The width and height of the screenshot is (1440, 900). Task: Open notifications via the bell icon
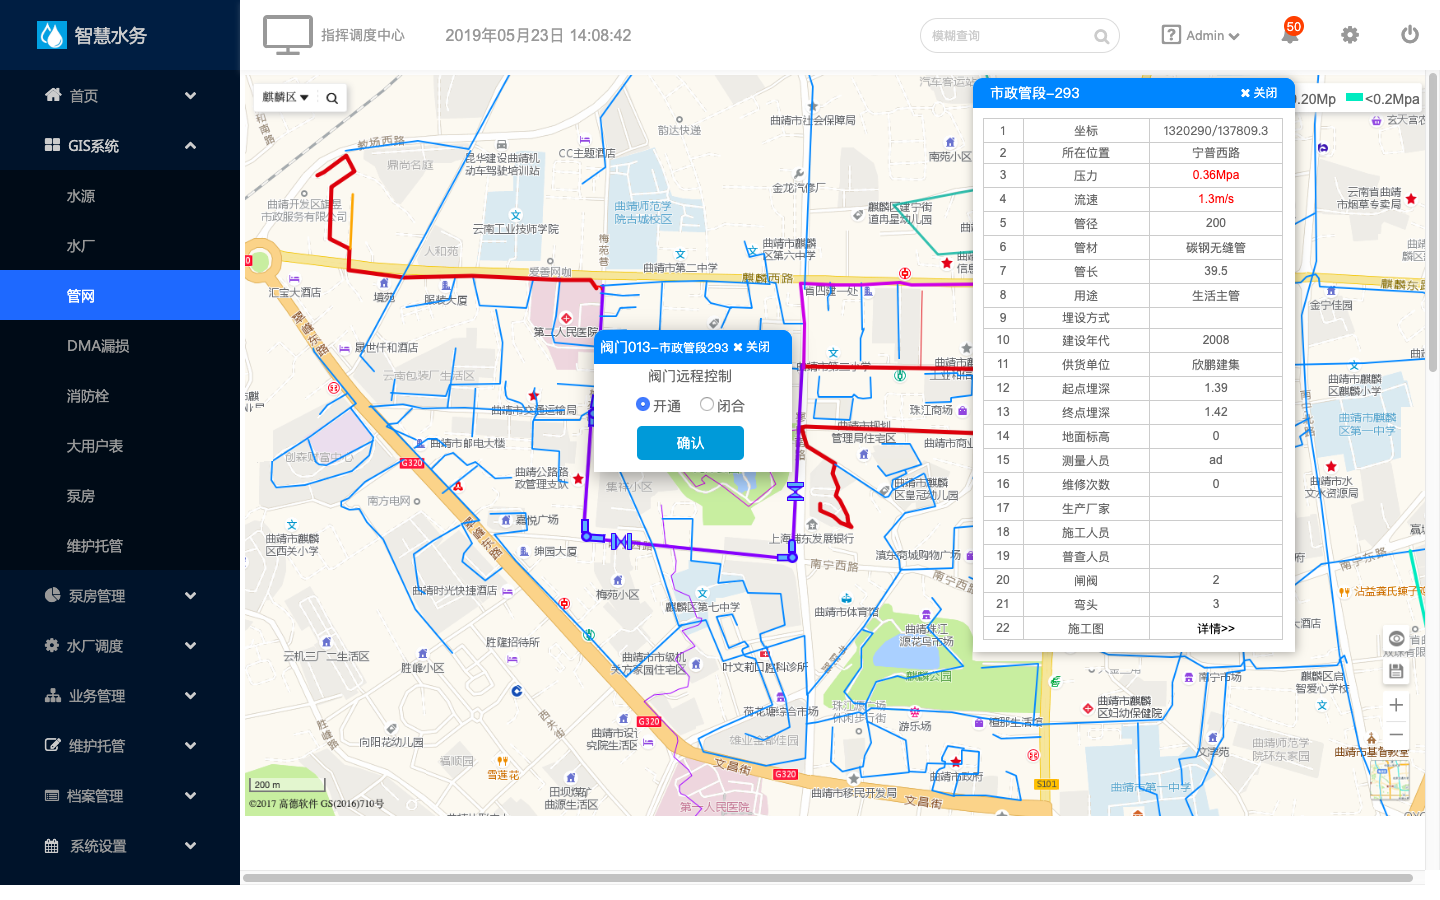[x=1290, y=35]
